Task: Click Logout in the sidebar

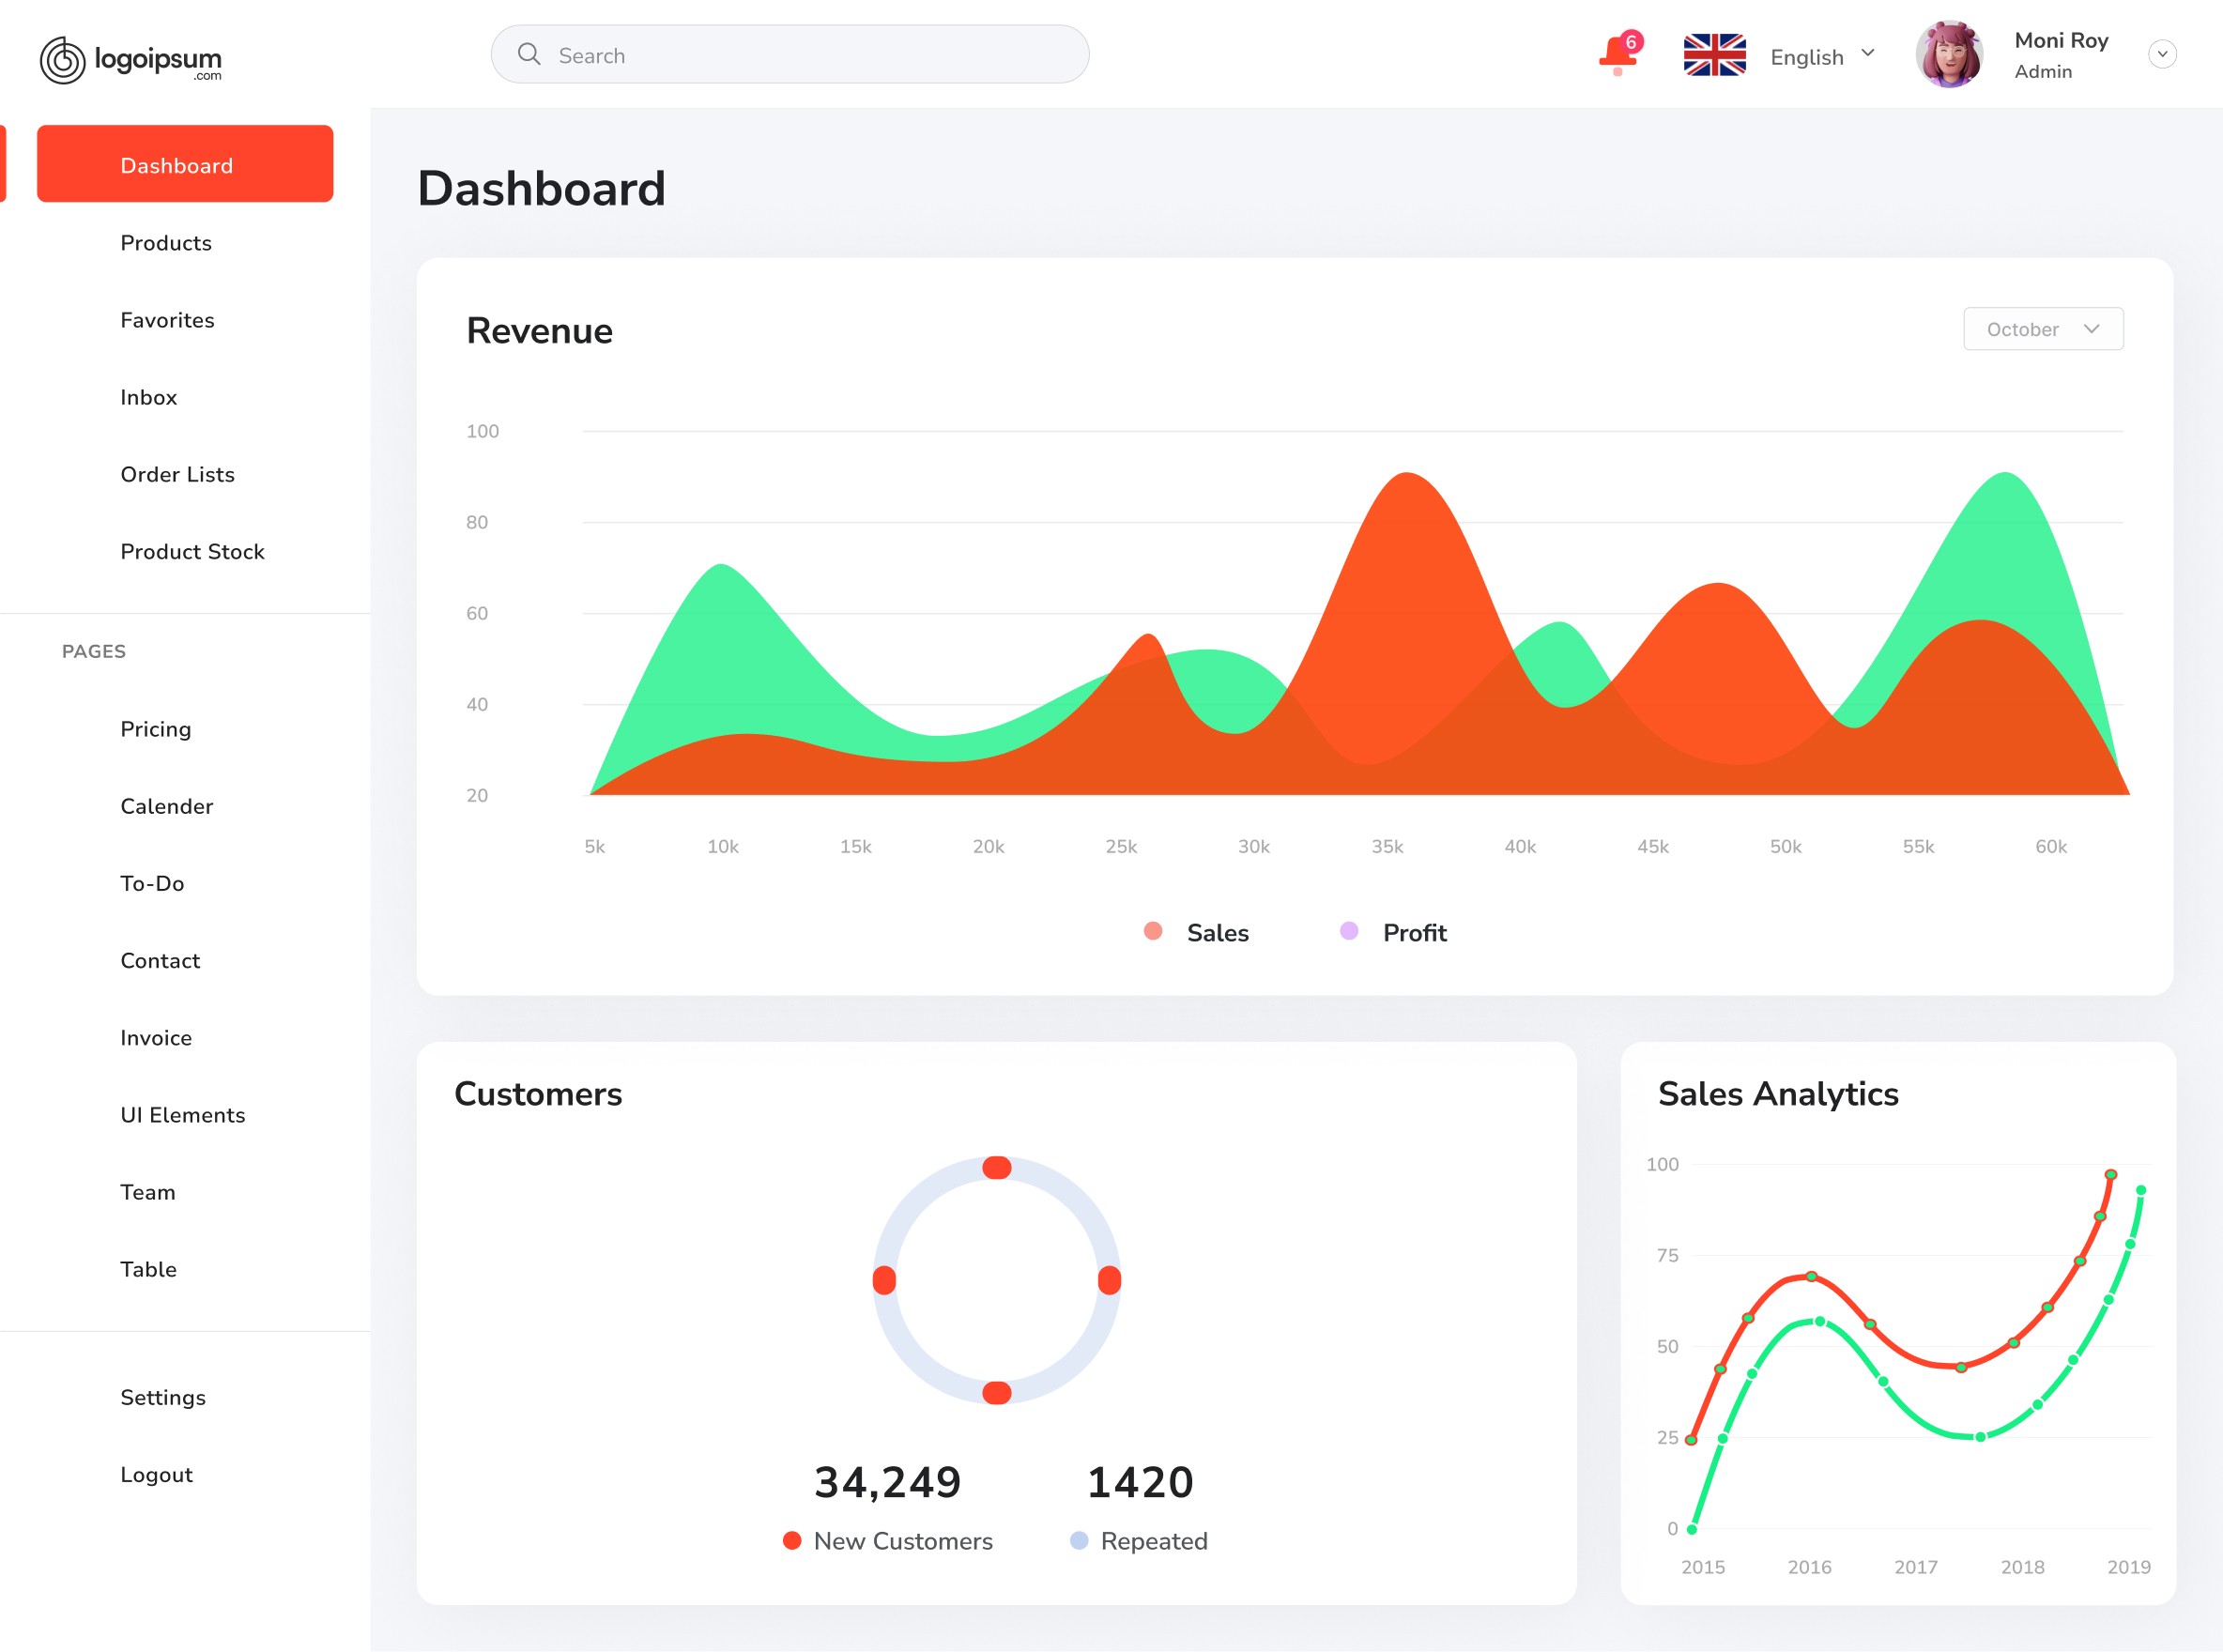Action: tap(156, 1475)
